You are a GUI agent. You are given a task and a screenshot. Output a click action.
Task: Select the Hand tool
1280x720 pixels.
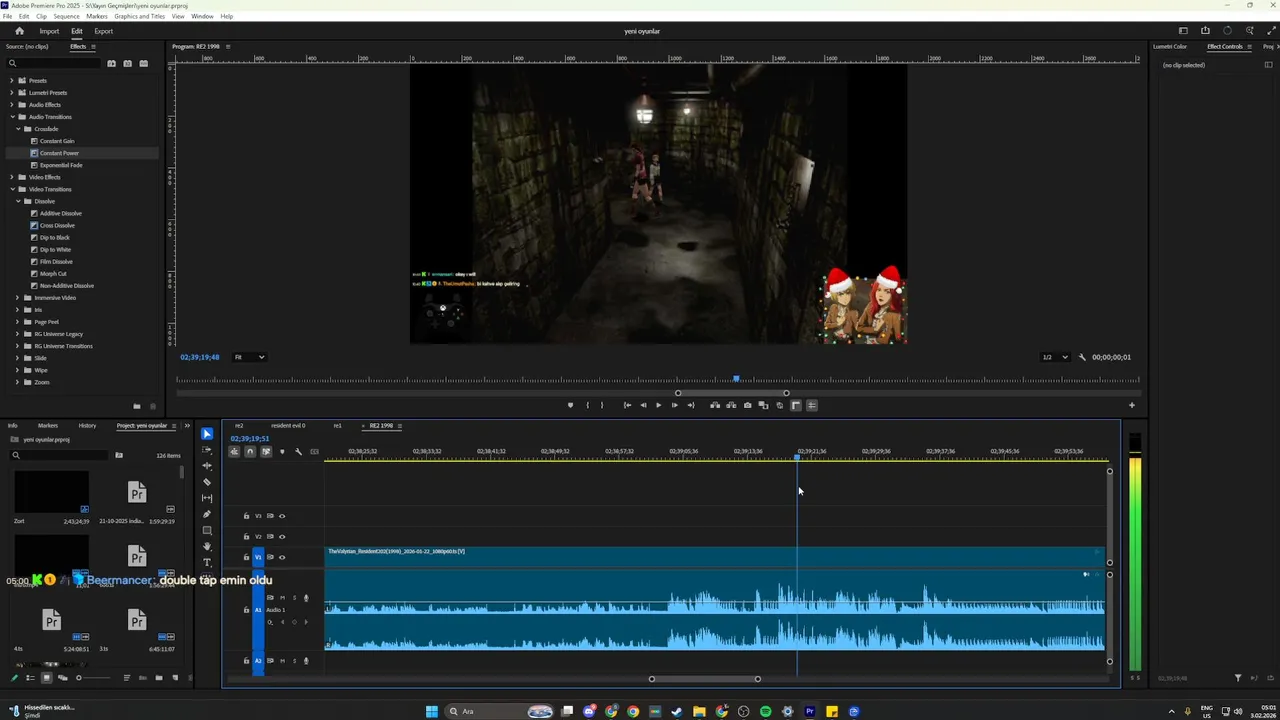click(207, 546)
